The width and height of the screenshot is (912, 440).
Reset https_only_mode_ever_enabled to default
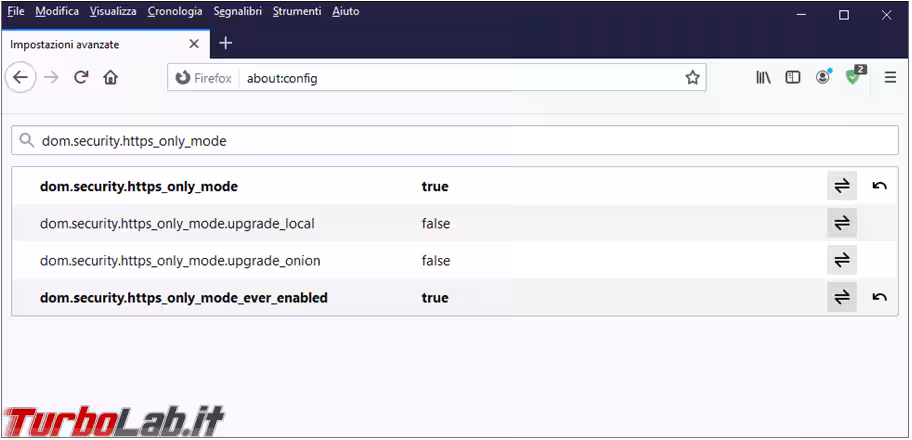point(879,297)
